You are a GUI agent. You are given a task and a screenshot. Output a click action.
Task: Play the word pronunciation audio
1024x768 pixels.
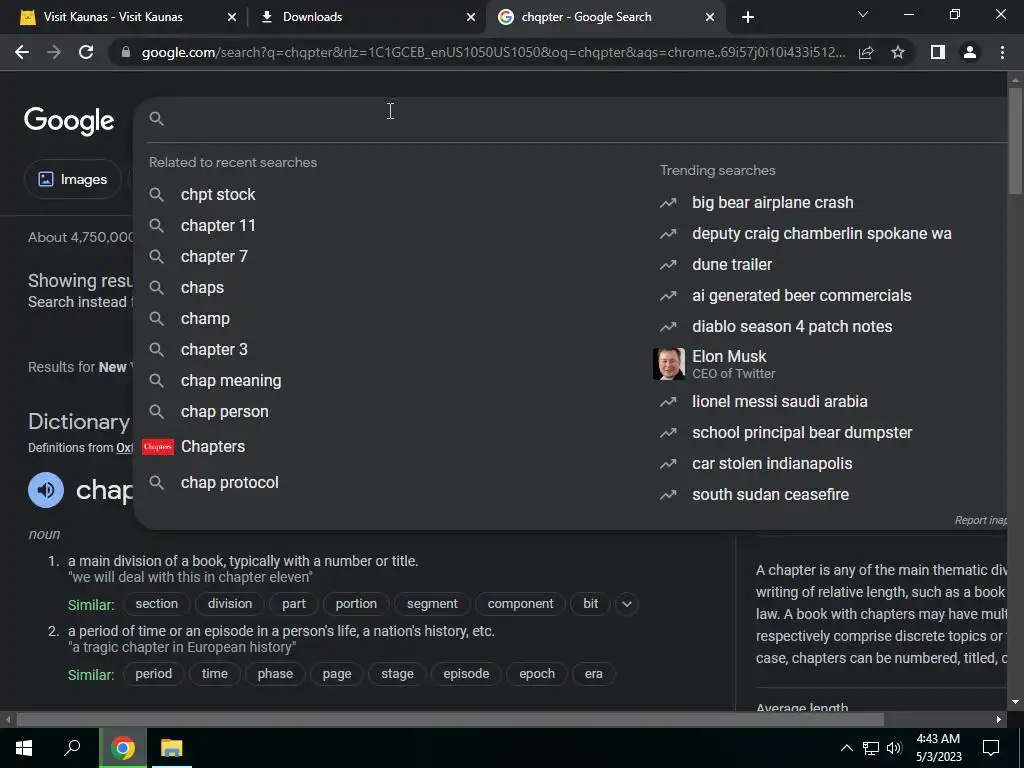click(x=46, y=490)
